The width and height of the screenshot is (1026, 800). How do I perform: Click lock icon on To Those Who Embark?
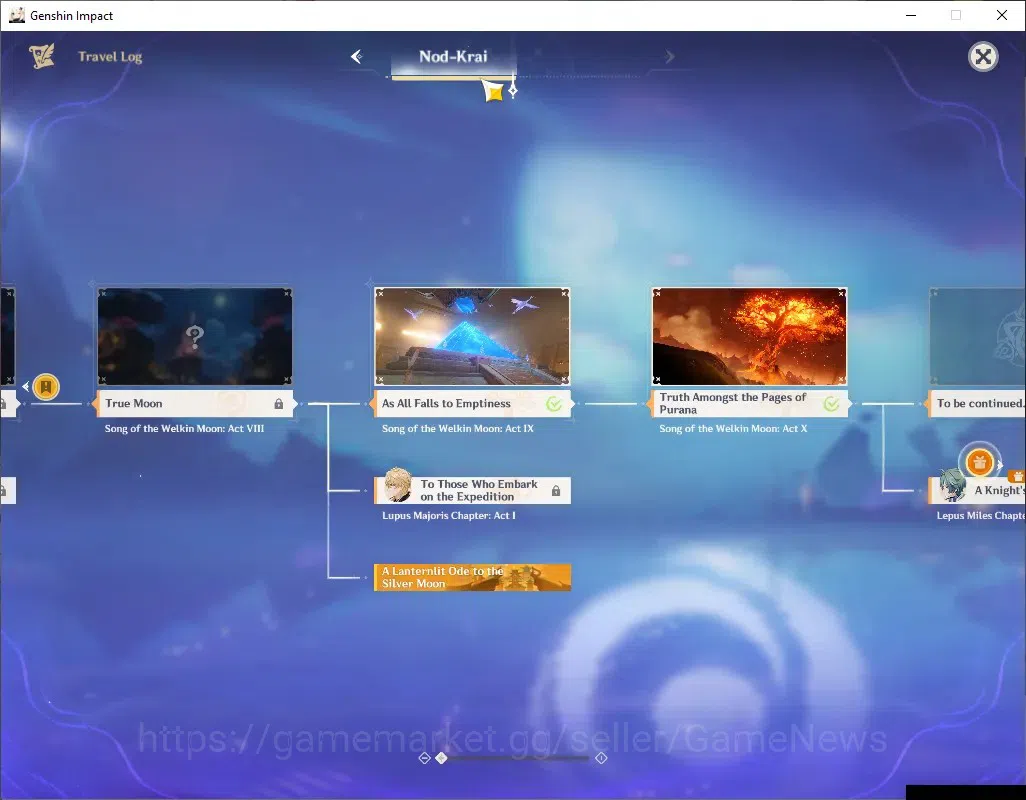tap(556, 491)
